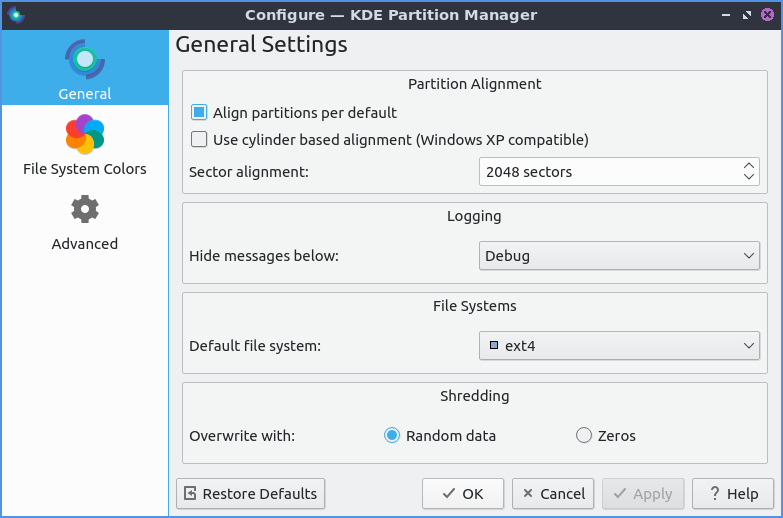Image resolution: width=783 pixels, height=518 pixels.
Task: Open the File System Colors page icon
Action: [x=85, y=135]
